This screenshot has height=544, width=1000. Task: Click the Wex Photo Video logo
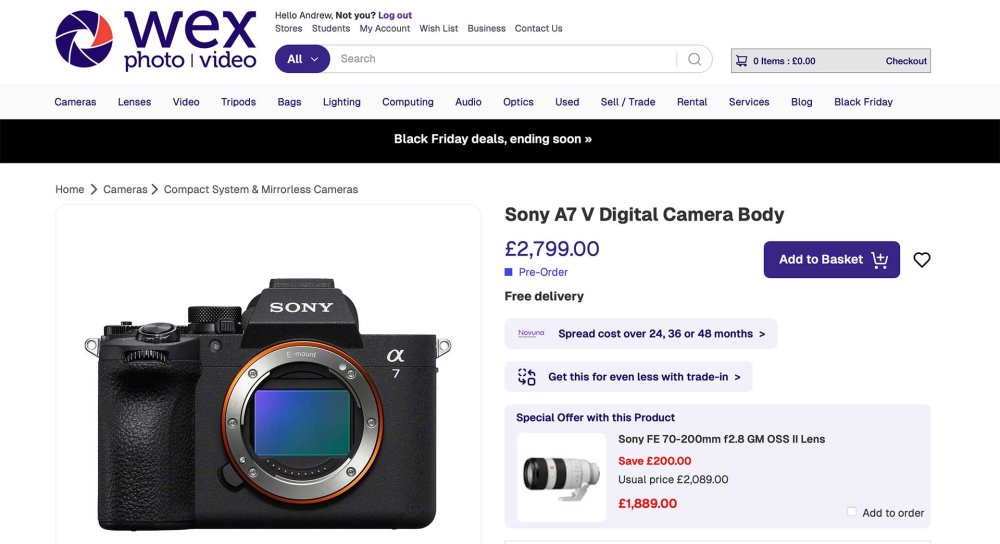156,40
